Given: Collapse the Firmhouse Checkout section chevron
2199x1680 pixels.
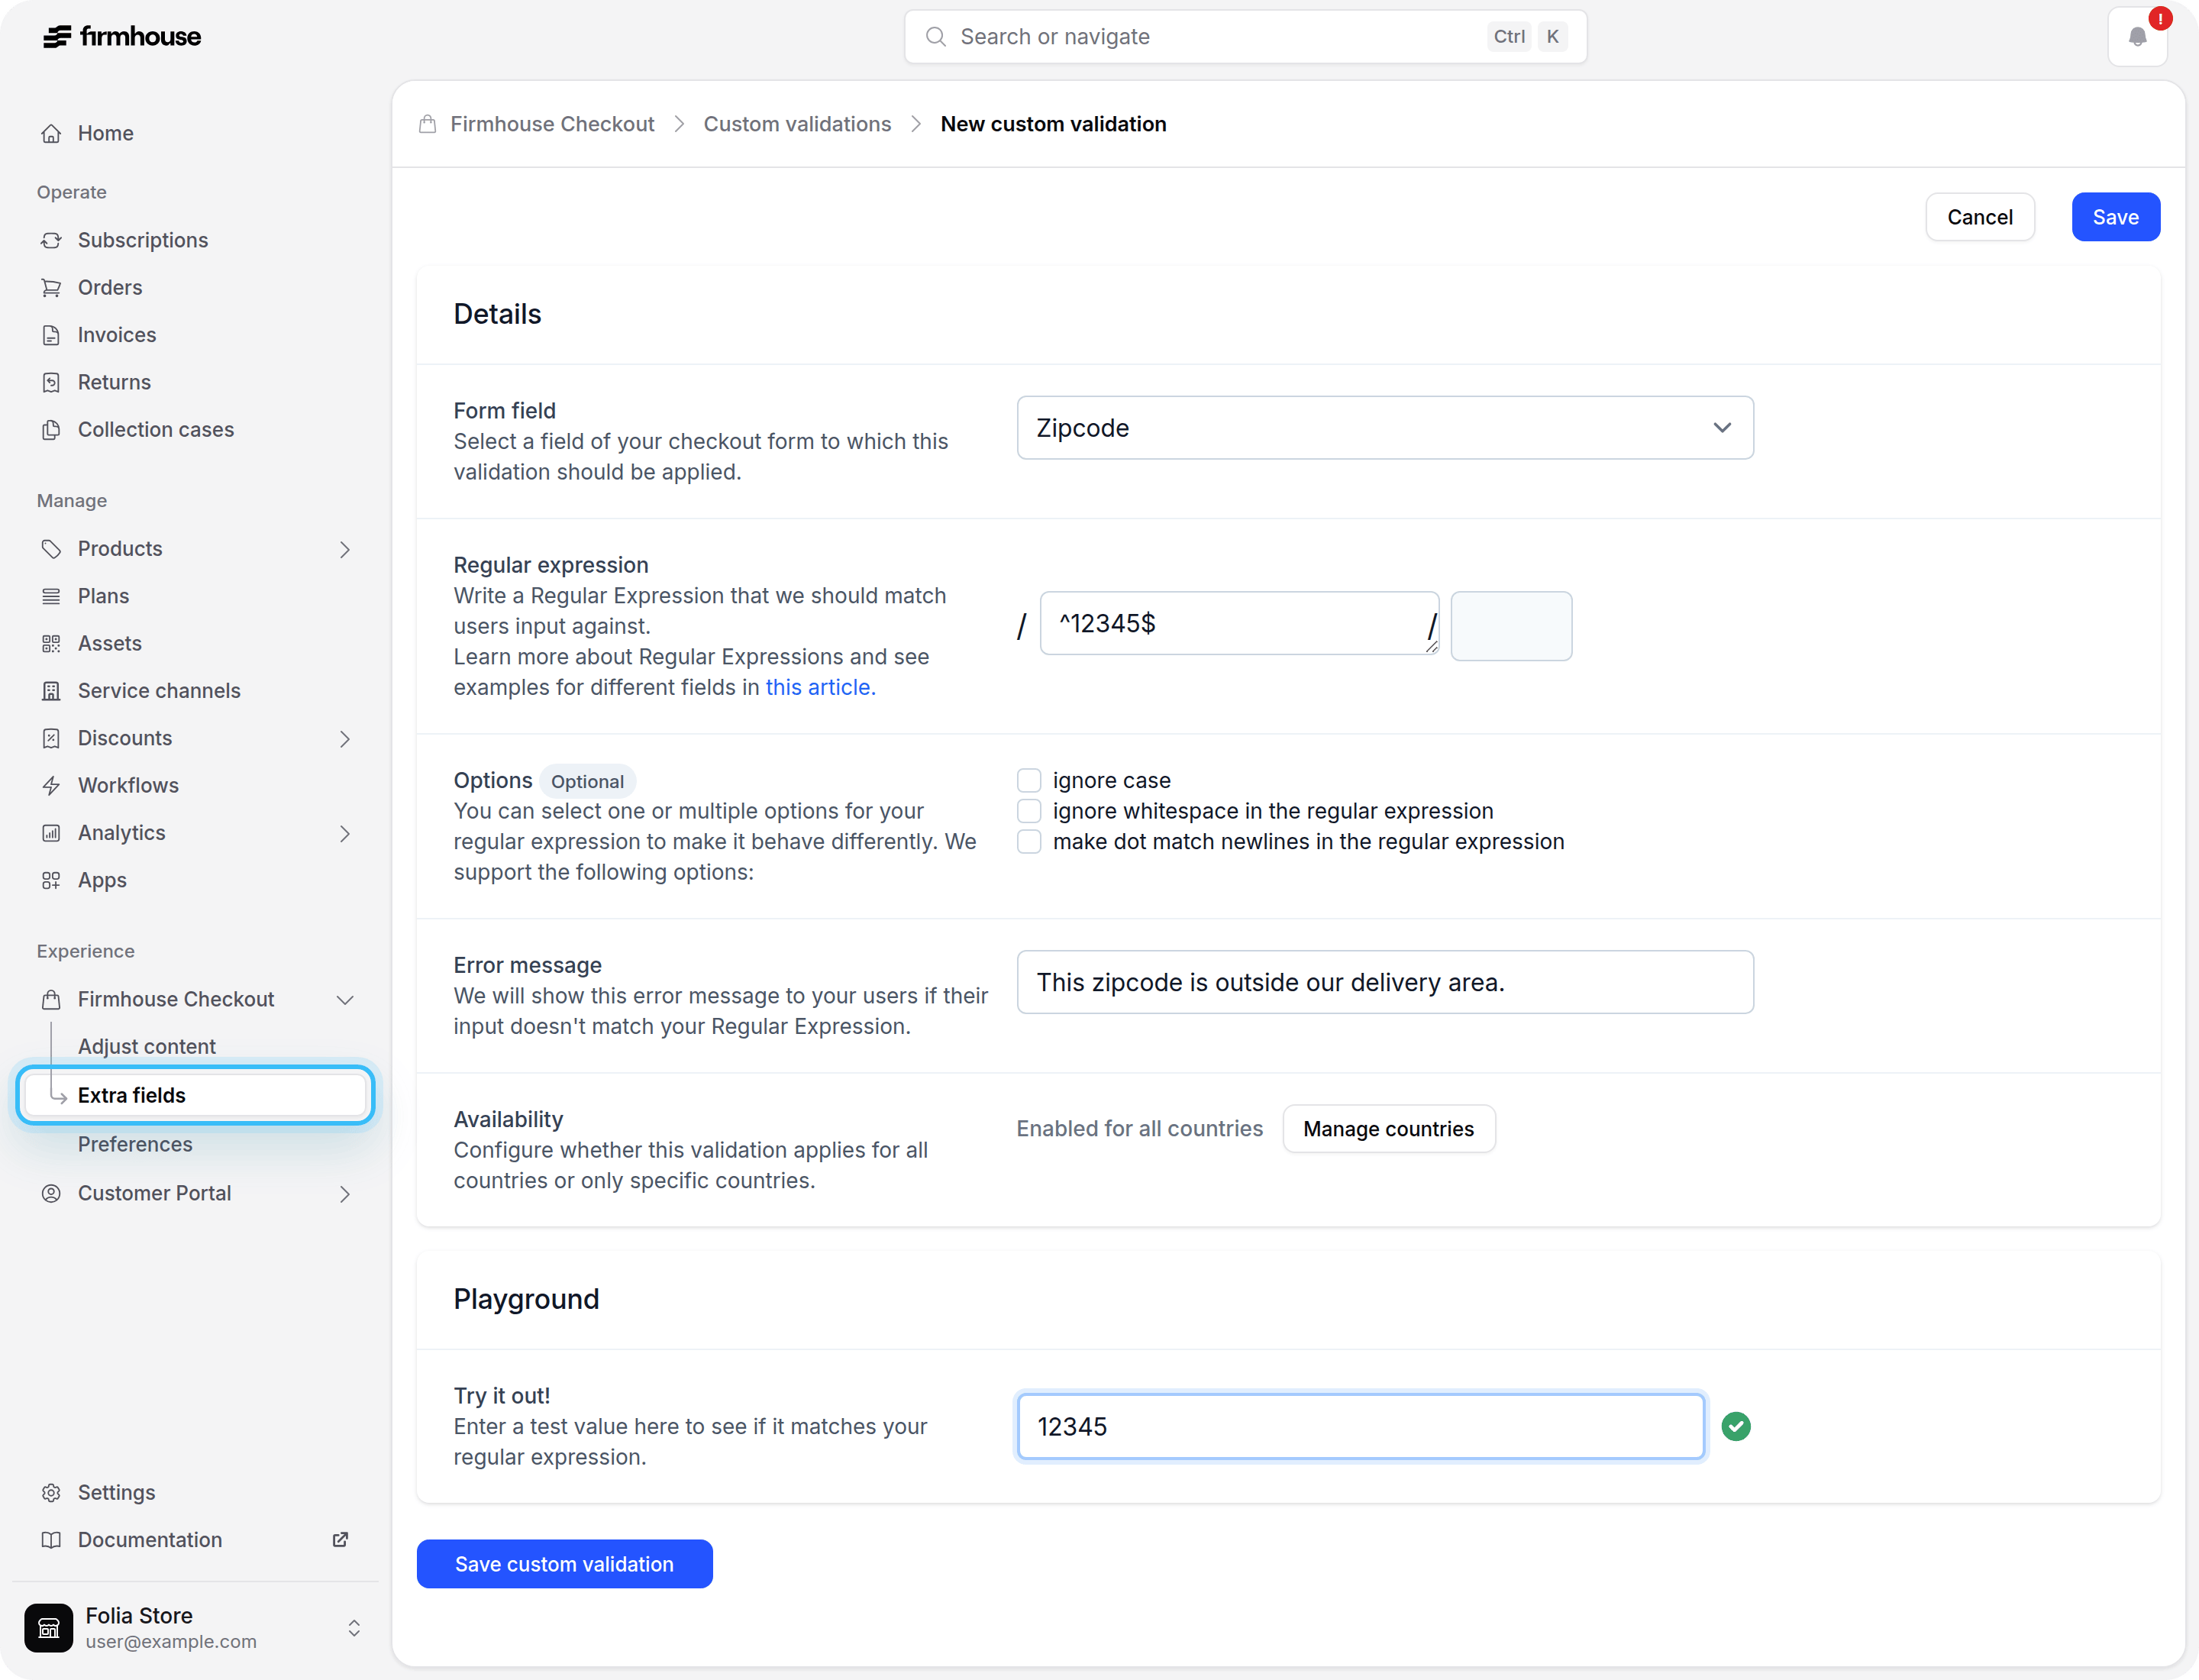Looking at the screenshot, I should pos(345,1000).
